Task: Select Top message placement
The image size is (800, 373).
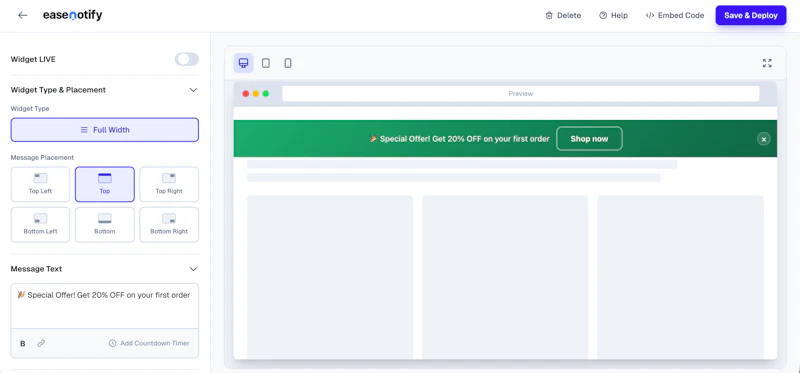Action: 105,184
